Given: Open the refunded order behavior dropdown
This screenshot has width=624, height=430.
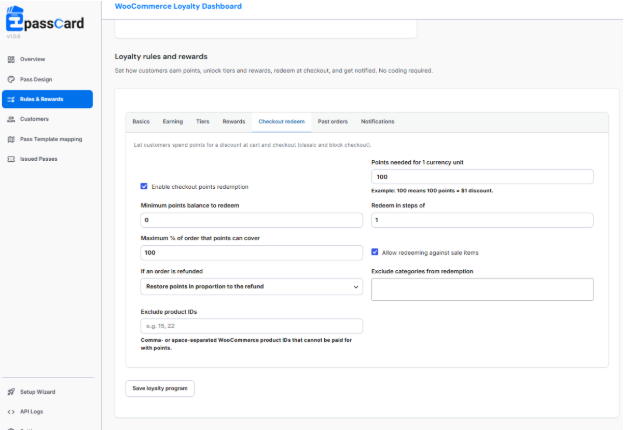Looking at the screenshot, I should coord(252,286).
